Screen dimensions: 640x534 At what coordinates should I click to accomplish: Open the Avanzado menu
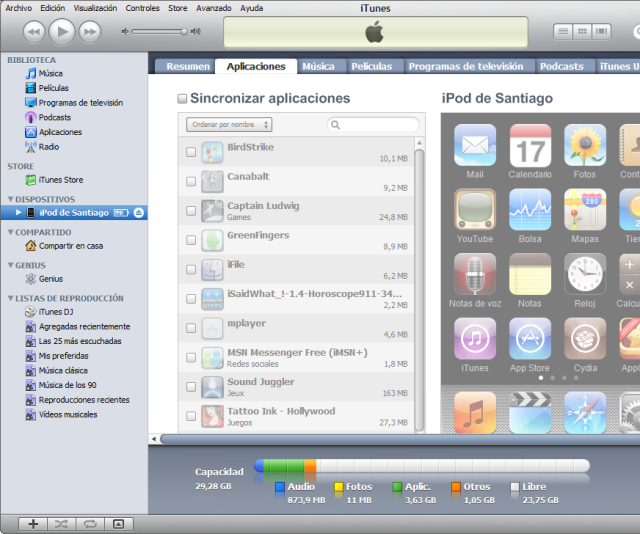[x=213, y=8]
